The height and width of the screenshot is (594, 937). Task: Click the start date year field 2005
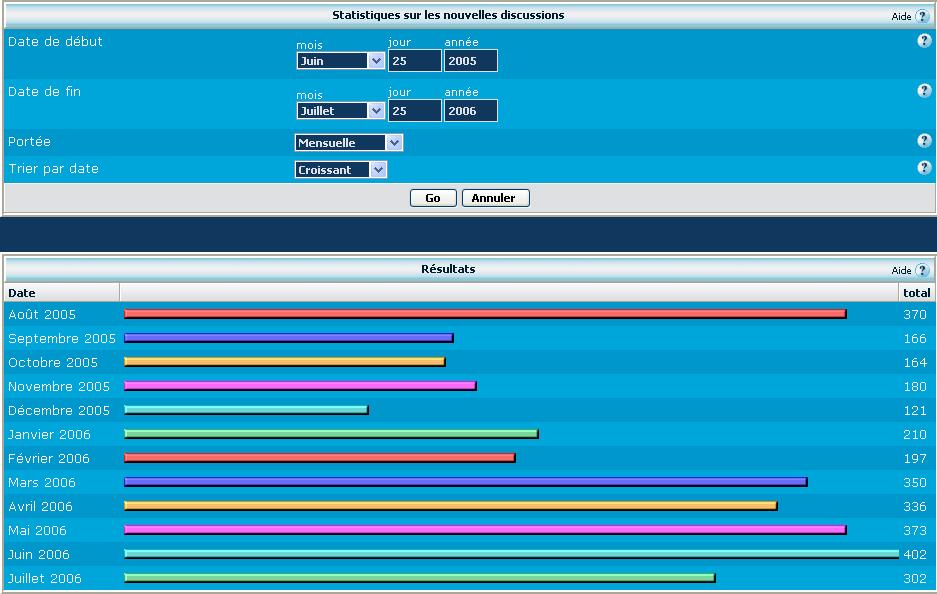pyautogui.click(x=470, y=61)
